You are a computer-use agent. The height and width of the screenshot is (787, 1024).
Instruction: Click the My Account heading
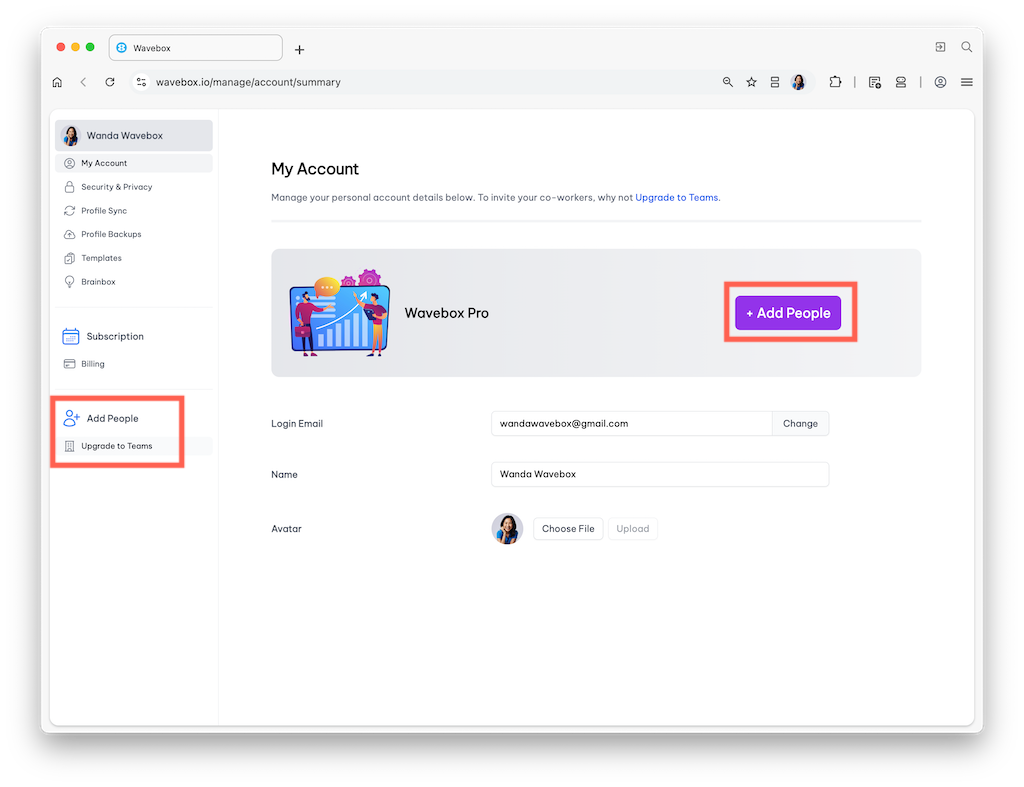[x=315, y=169]
